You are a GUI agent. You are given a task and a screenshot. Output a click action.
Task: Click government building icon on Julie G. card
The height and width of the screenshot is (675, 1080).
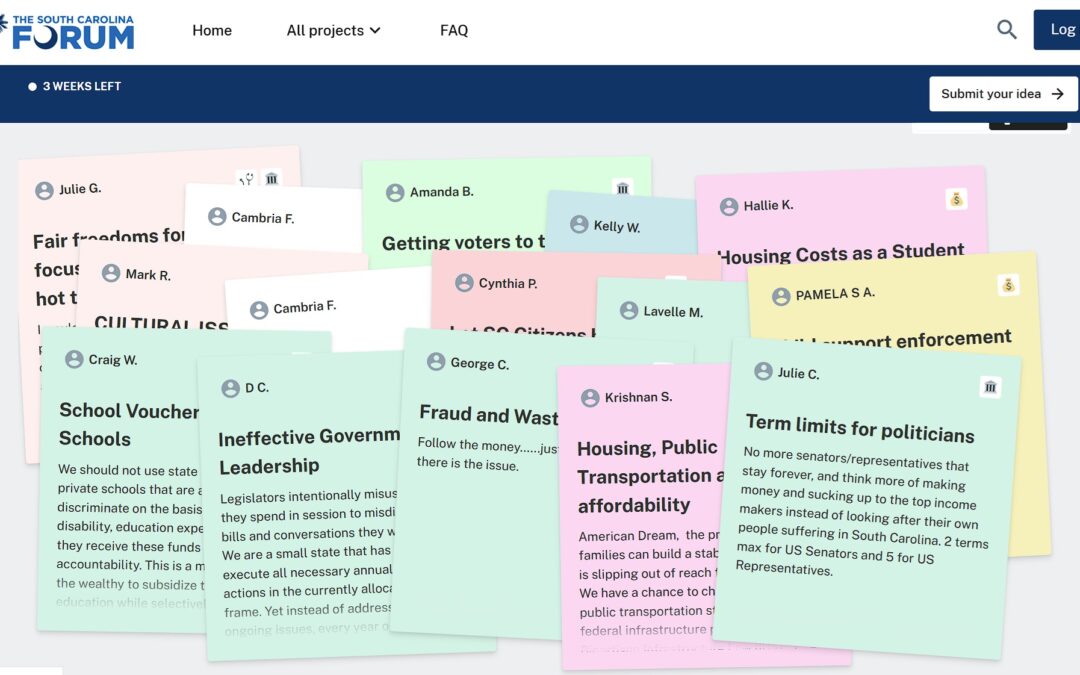click(272, 179)
